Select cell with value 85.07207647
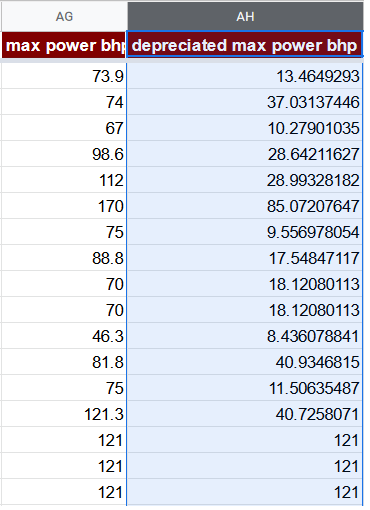370x510 pixels. coord(245,206)
